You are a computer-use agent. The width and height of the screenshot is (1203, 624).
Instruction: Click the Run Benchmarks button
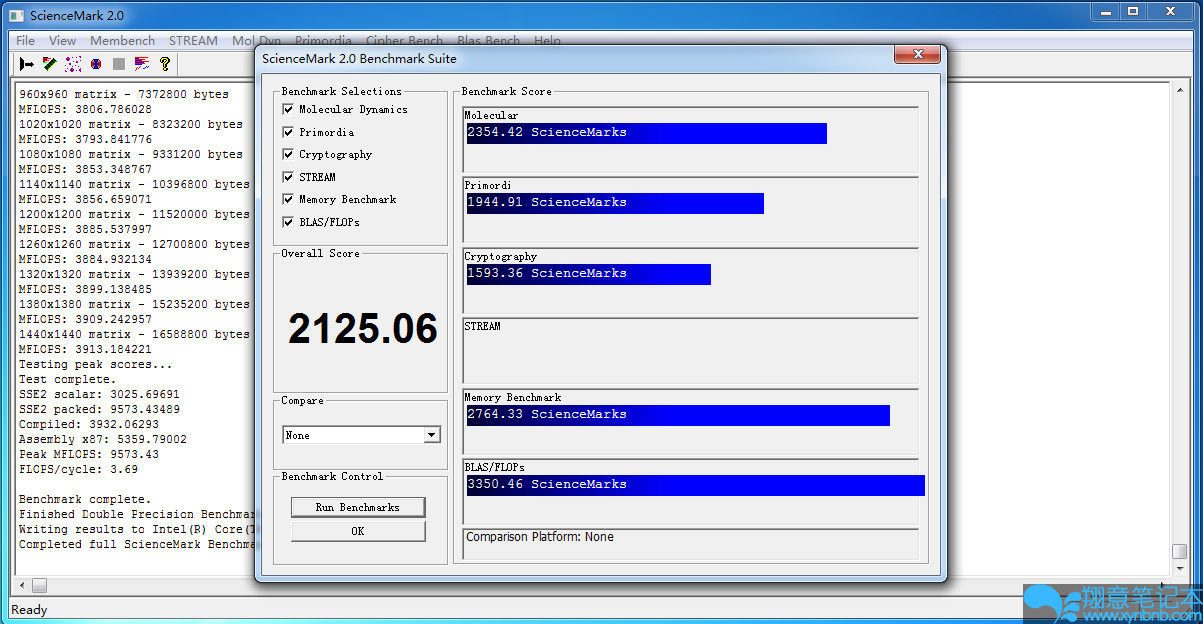tap(358, 507)
